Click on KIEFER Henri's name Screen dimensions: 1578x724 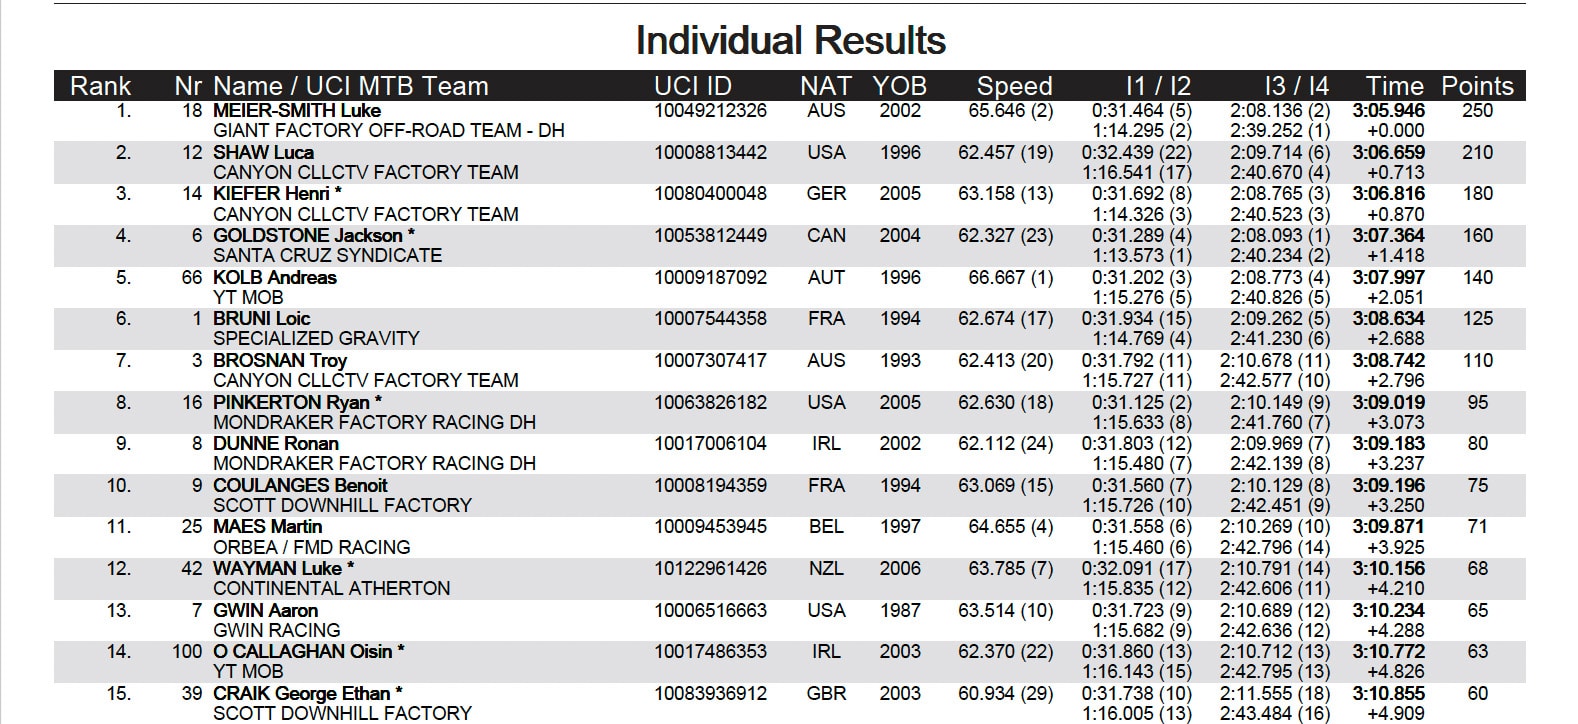pos(271,194)
